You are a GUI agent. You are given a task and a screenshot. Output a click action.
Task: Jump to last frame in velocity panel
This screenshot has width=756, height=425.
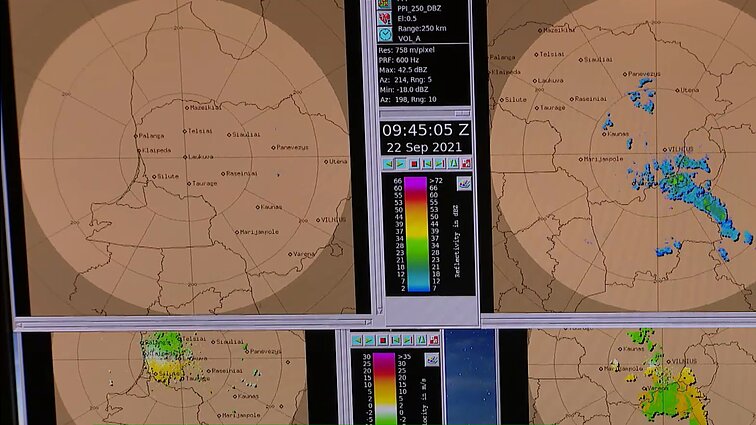(408, 341)
